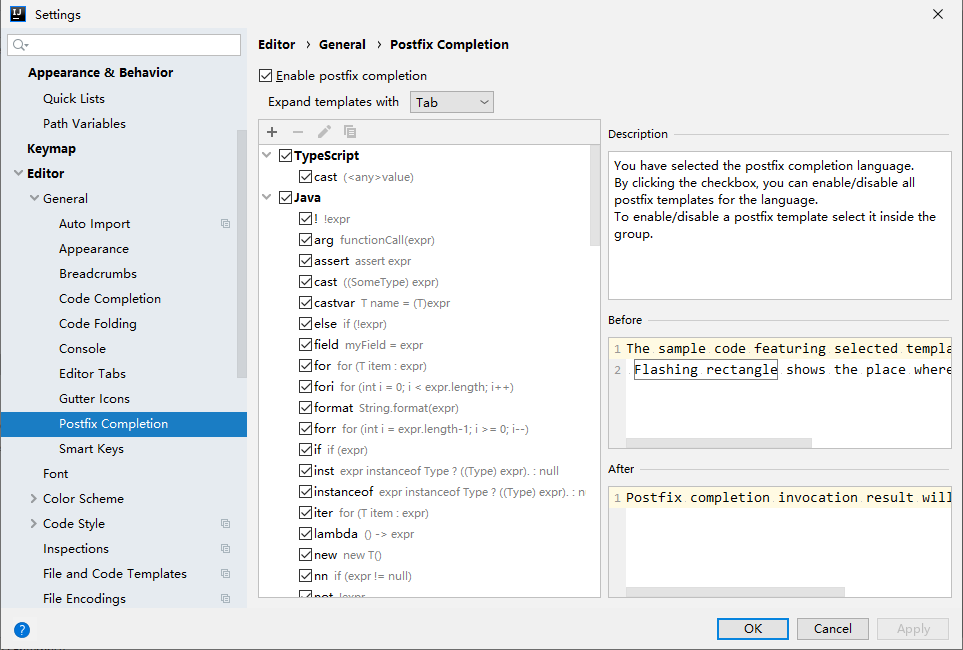Open Gutter Icons settings page
Image resolution: width=963 pixels, height=650 pixels.
pos(95,399)
